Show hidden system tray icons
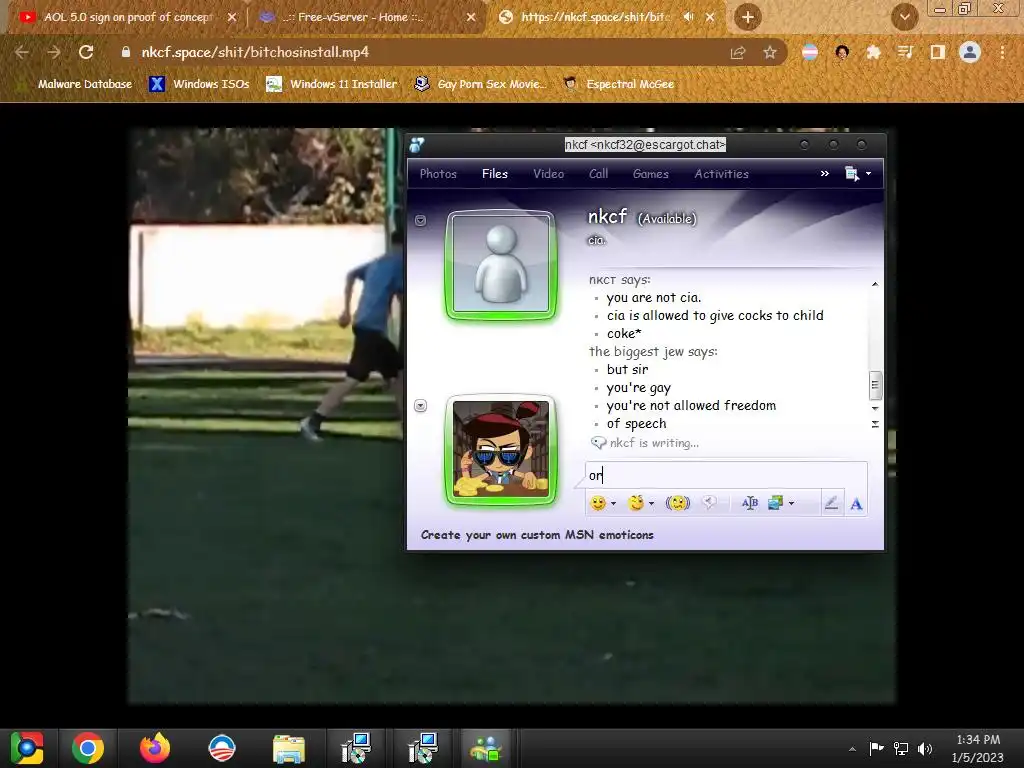1024x768 pixels. point(852,749)
